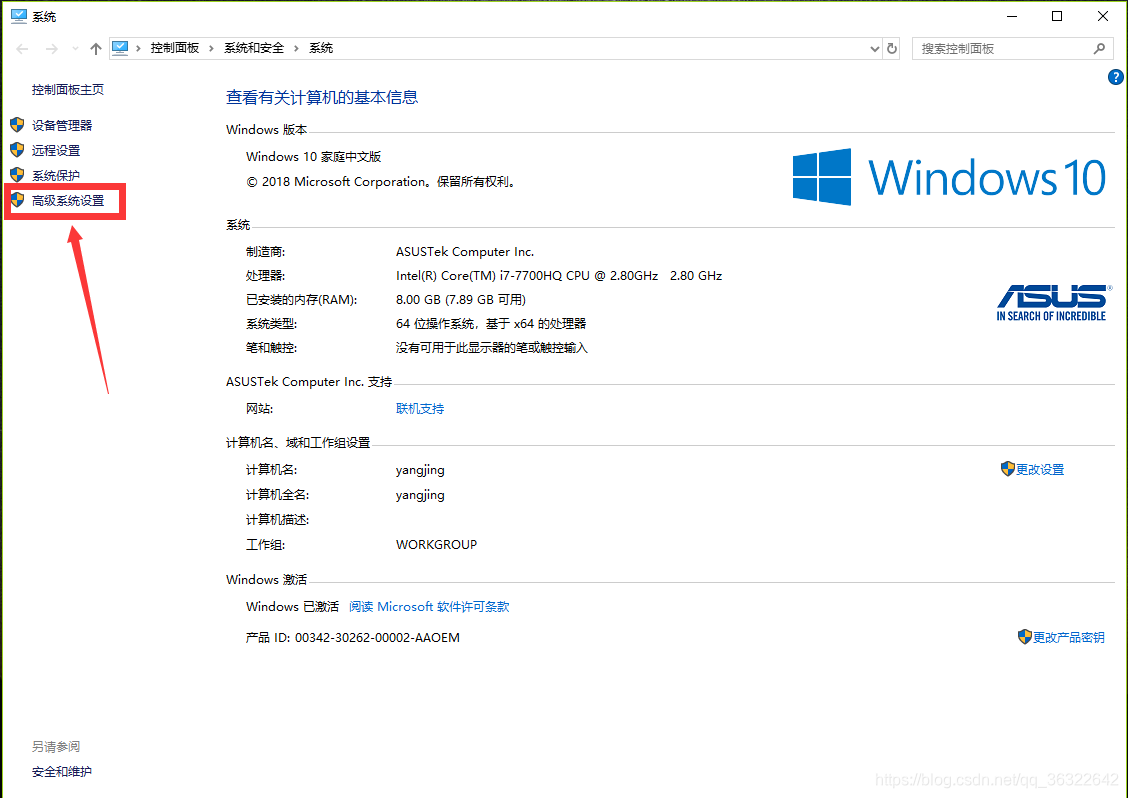Select 控制面板 in the breadcrumb path
This screenshot has width=1128, height=798.
175,48
